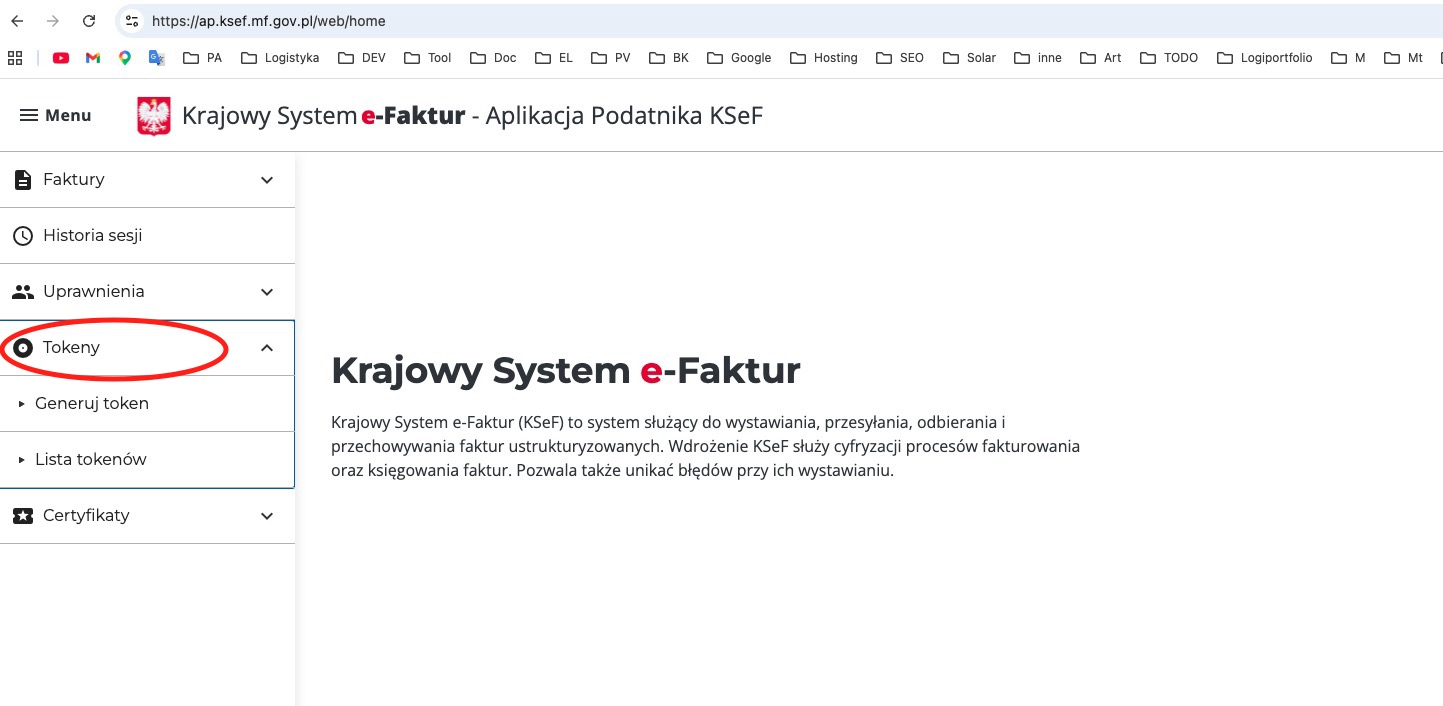This screenshot has height=706, width=1443.
Task: Expand the Certyfikaty section chevron
Action: 267,516
